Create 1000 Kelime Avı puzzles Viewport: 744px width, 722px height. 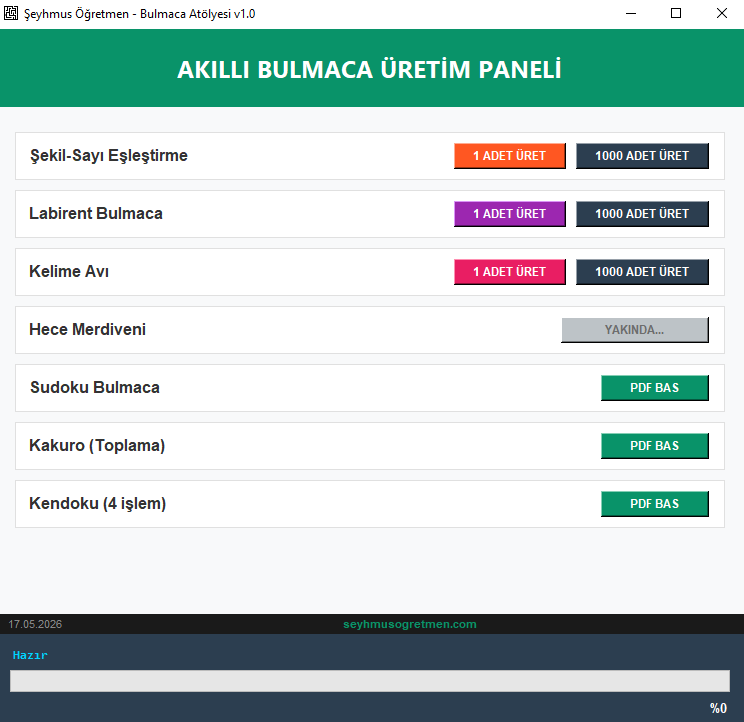click(642, 271)
